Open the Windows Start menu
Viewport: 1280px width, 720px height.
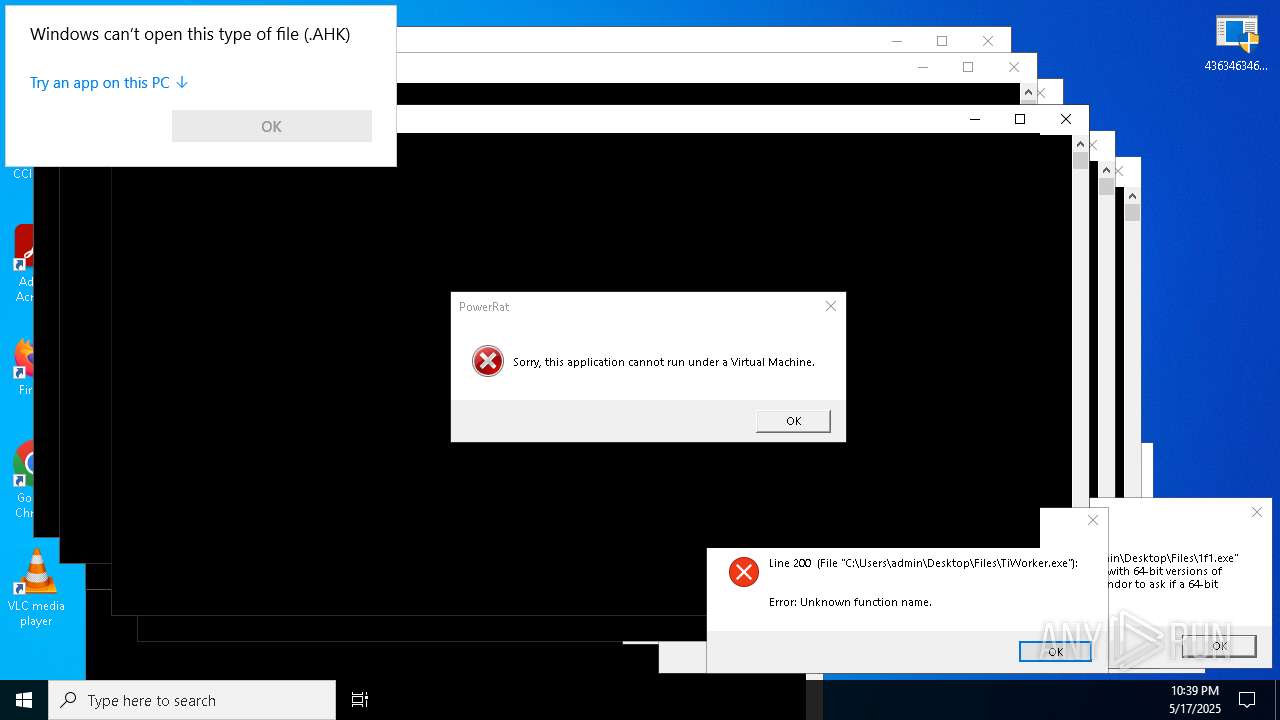coord(24,700)
